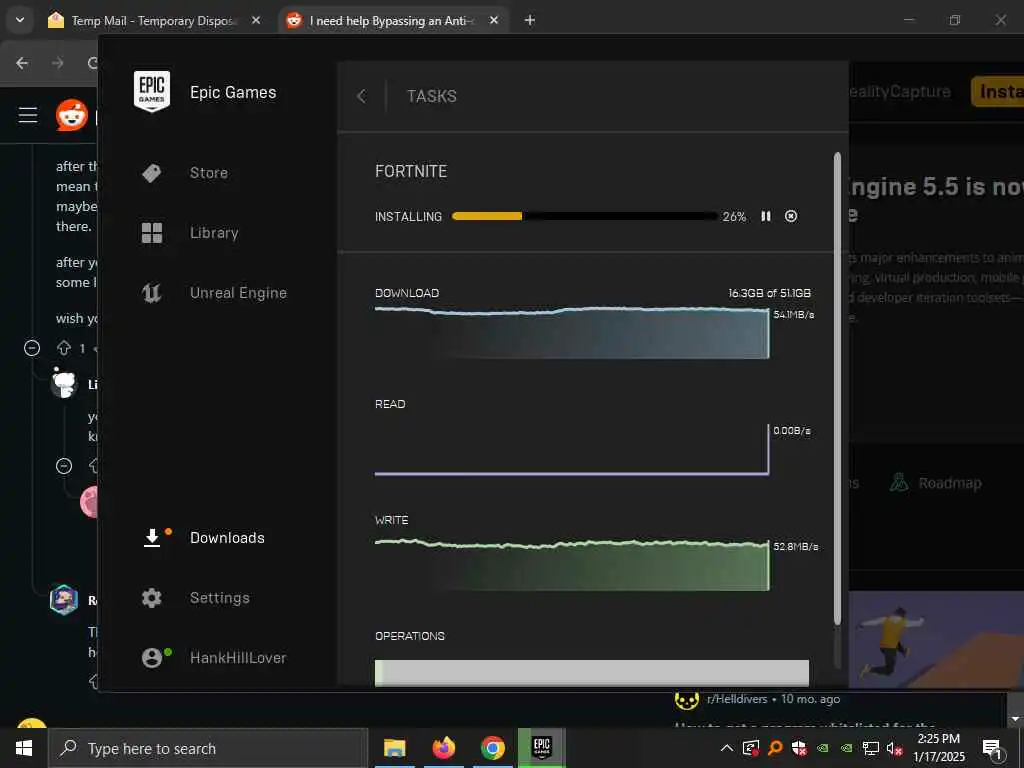Click the download graph area
This screenshot has width=1024, height=768.
click(572, 332)
